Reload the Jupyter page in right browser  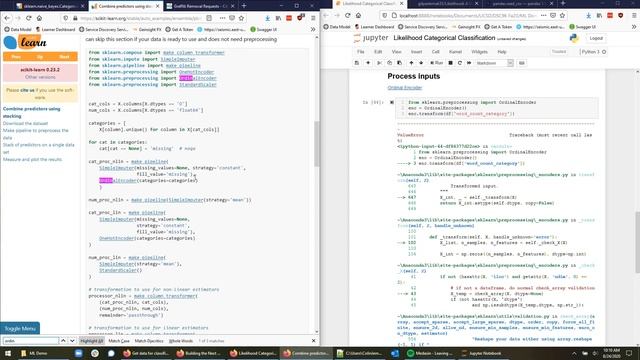(x=347, y=15)
